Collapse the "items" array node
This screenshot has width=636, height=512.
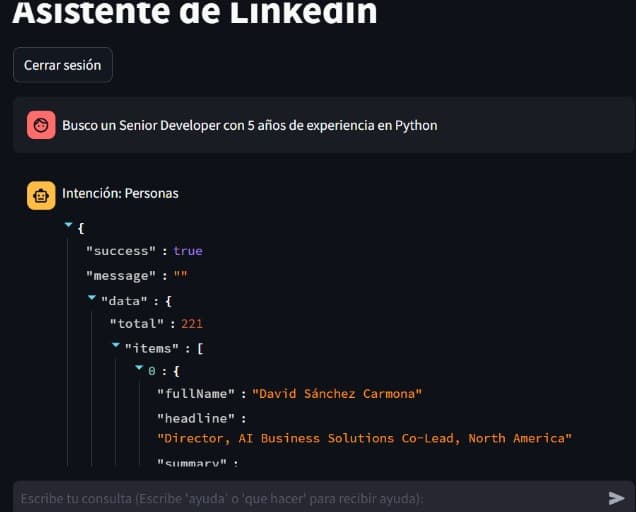(x=116, y=345)
